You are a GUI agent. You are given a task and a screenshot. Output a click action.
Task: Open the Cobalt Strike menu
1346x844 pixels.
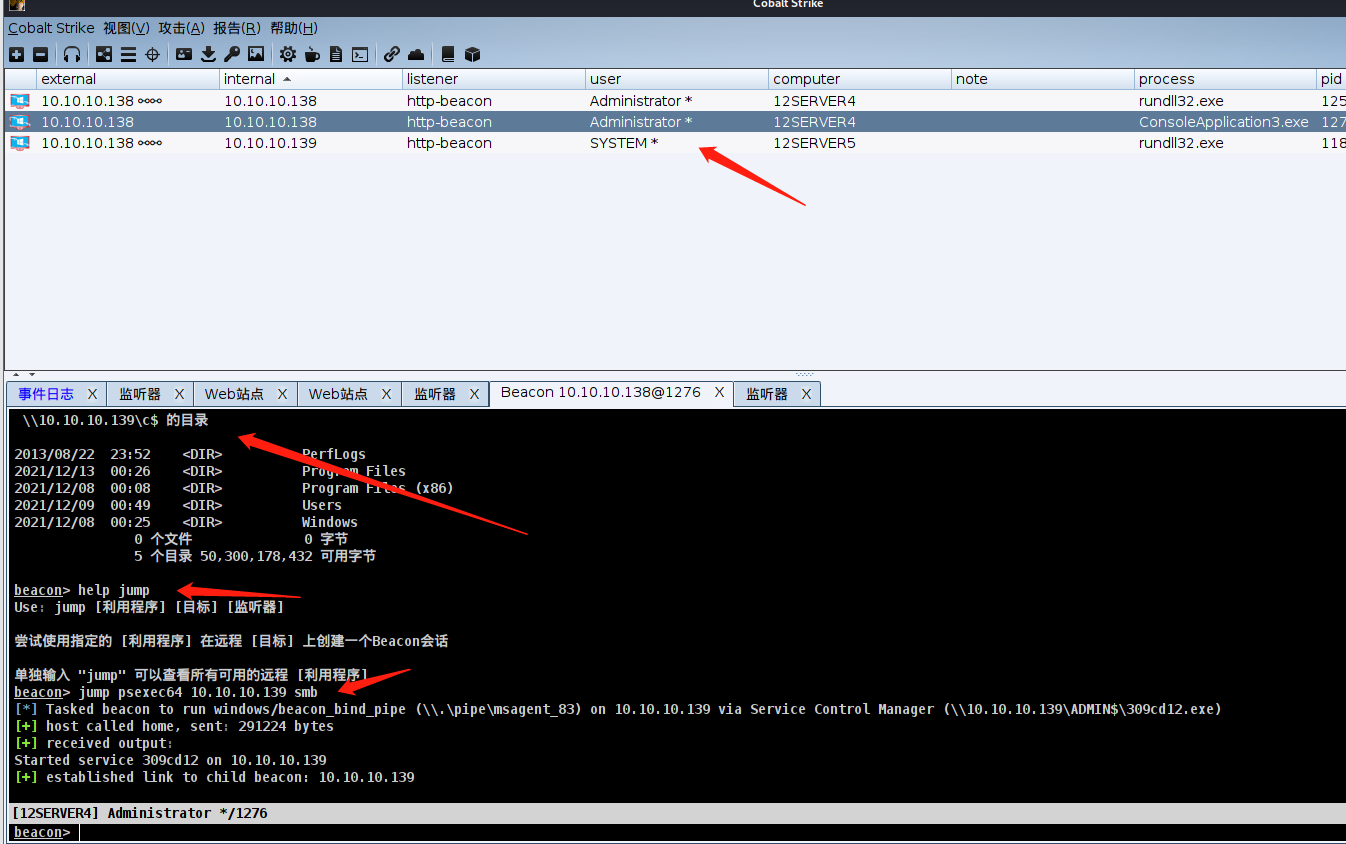pos(52,28)
